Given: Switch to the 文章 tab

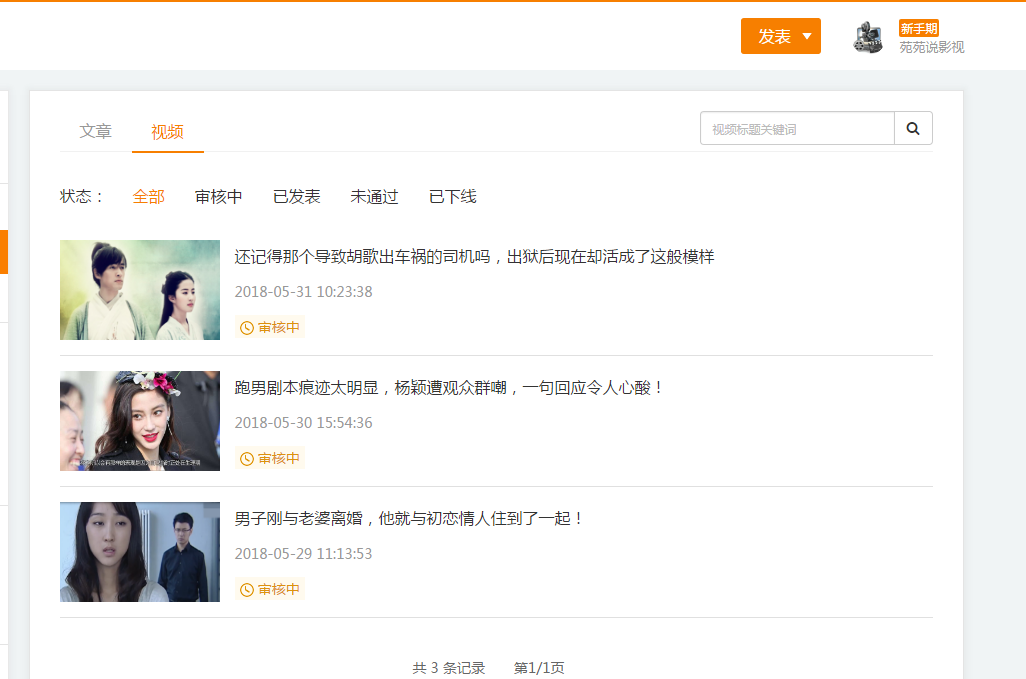Looking at the screenshot, I should pos(95,130).
